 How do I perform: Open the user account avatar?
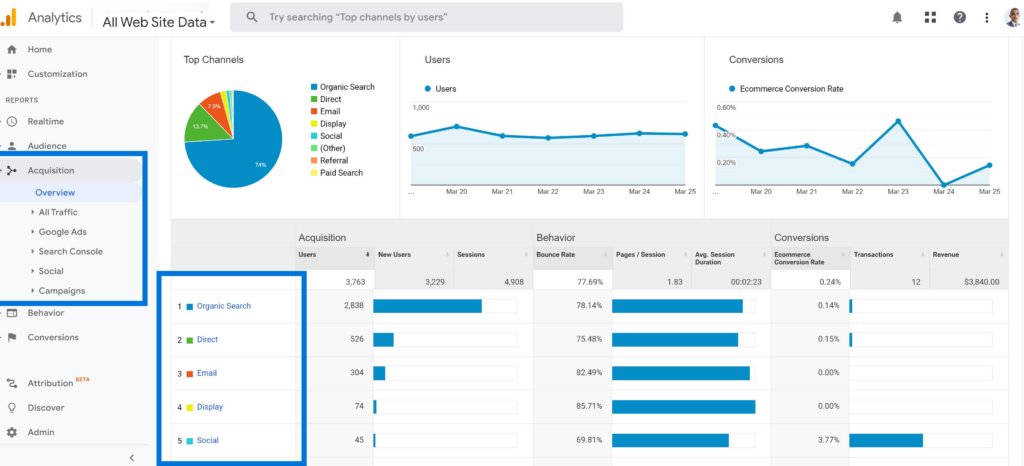(x=1014, y=18)
